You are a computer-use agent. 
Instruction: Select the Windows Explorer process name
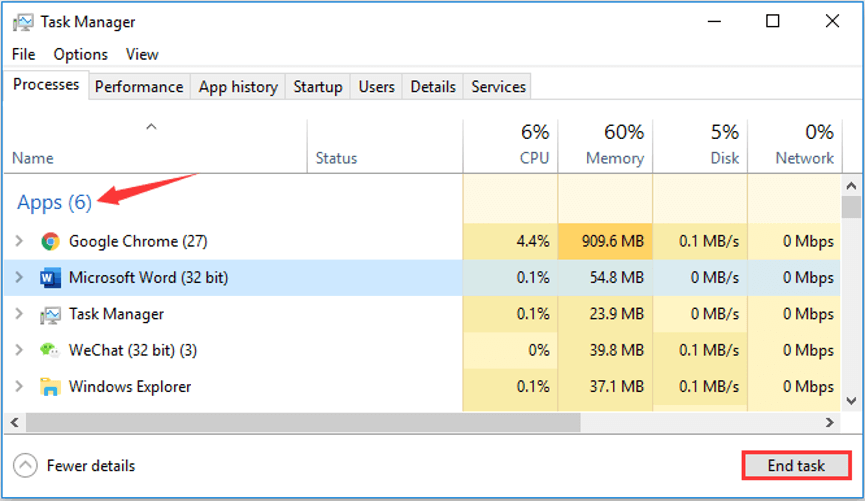[x=130, y=387]
